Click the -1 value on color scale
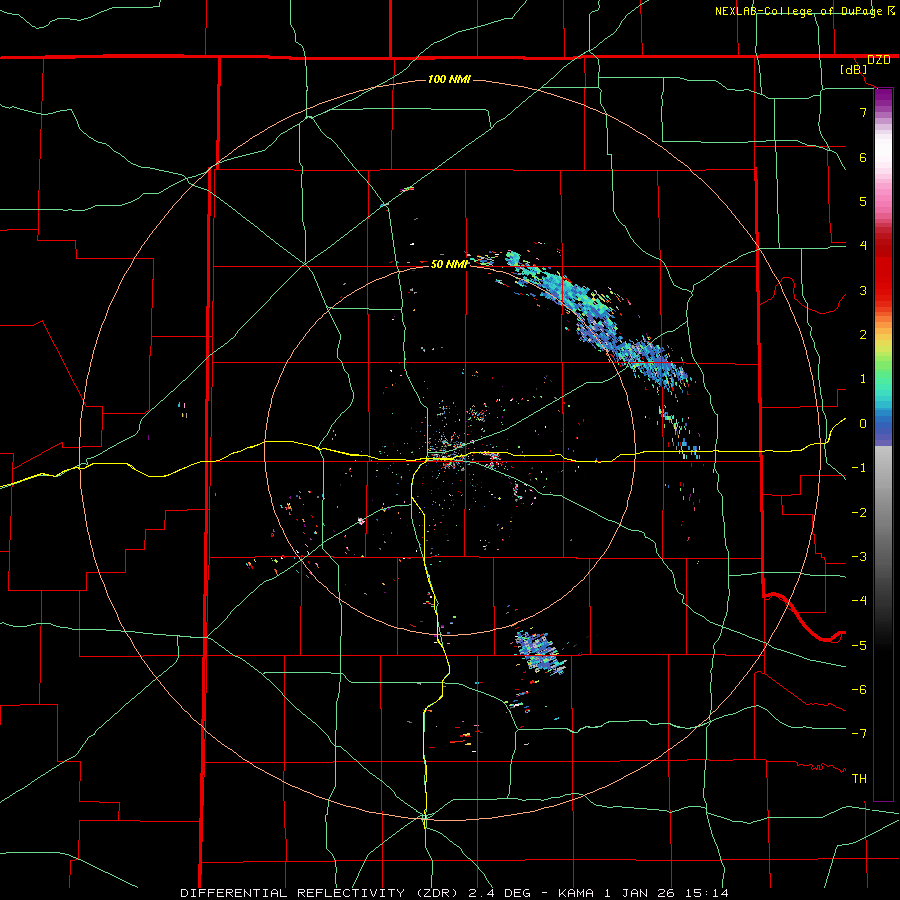Image resolution: width=900 pixels, height=900 pixels. pos(859,468)
